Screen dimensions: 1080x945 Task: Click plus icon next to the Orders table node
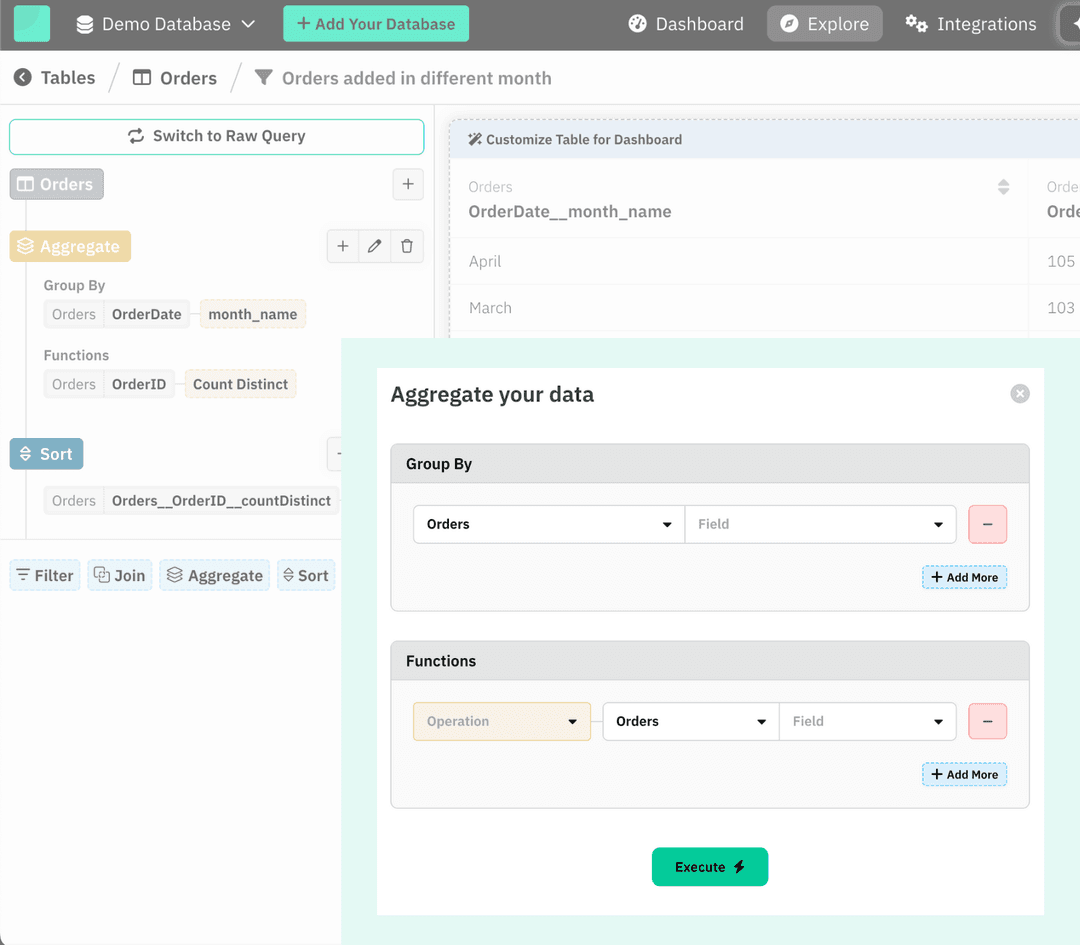pyautogui.click(x=407, y=184)
